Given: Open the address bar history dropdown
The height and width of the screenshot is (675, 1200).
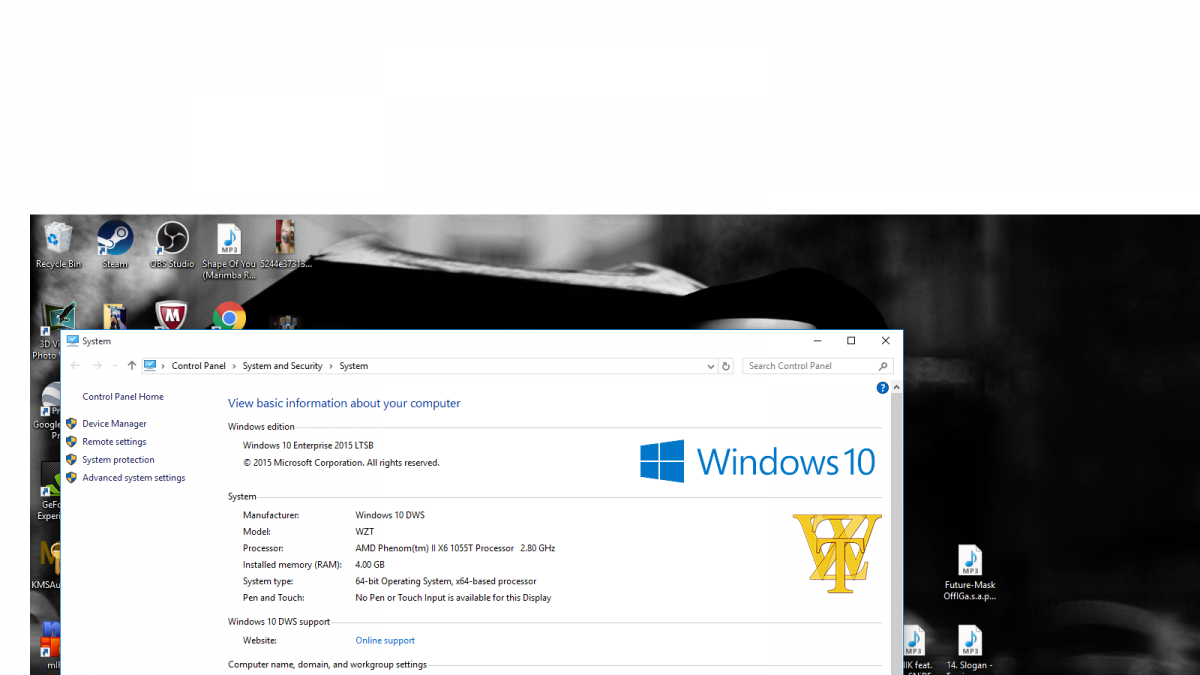Looking at the screenshot, I should 711,366.
